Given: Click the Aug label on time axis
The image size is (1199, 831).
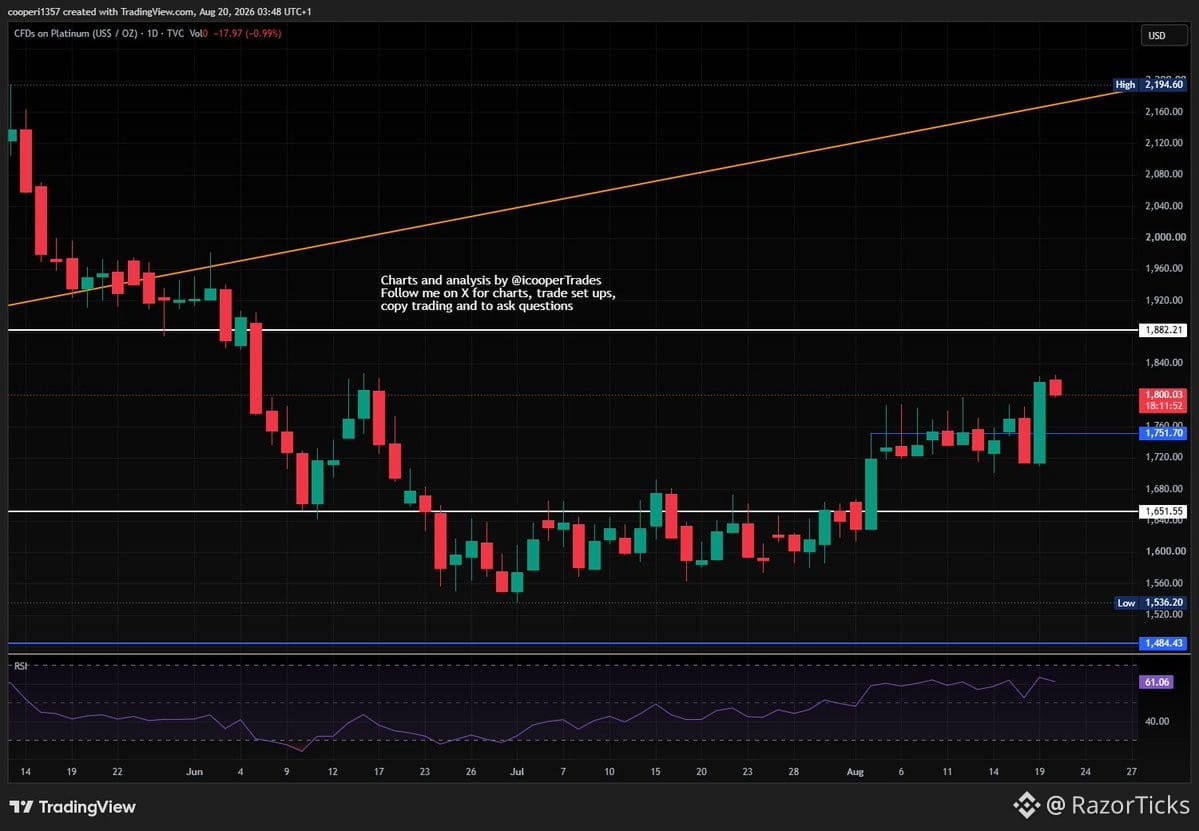Looking at the screenshot, I should [855, 772].
